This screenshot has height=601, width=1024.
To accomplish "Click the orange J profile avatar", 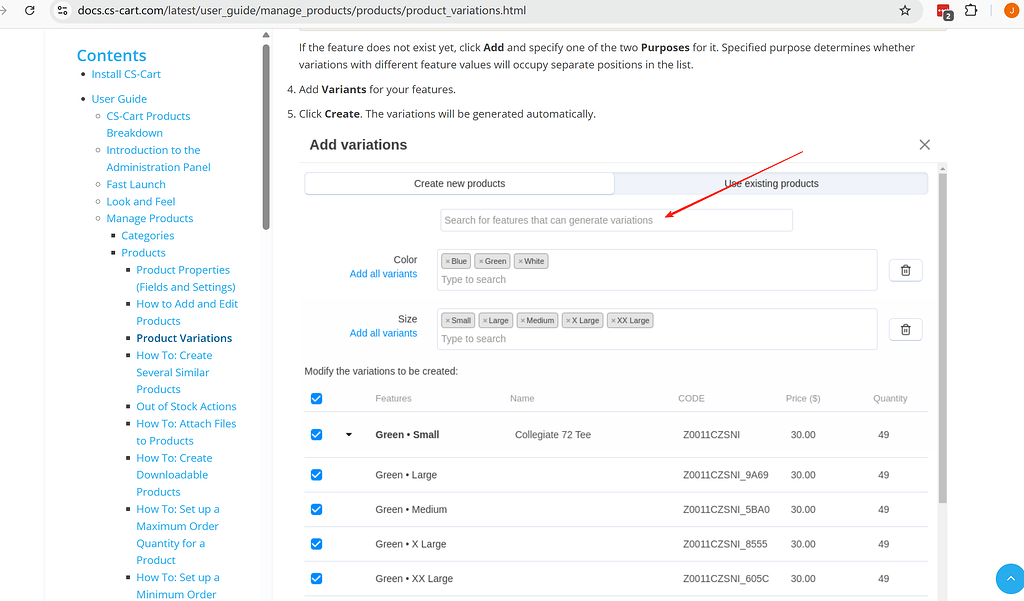I will (1007, 12).
